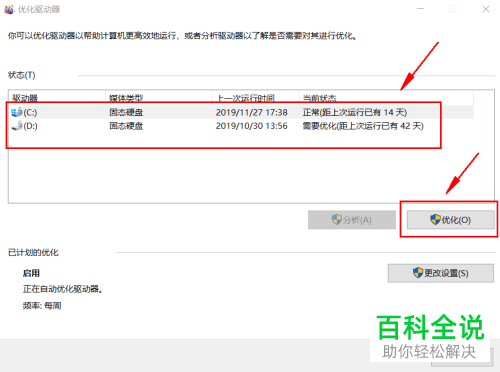Click the 启用 scheduled optimization status

31,273
